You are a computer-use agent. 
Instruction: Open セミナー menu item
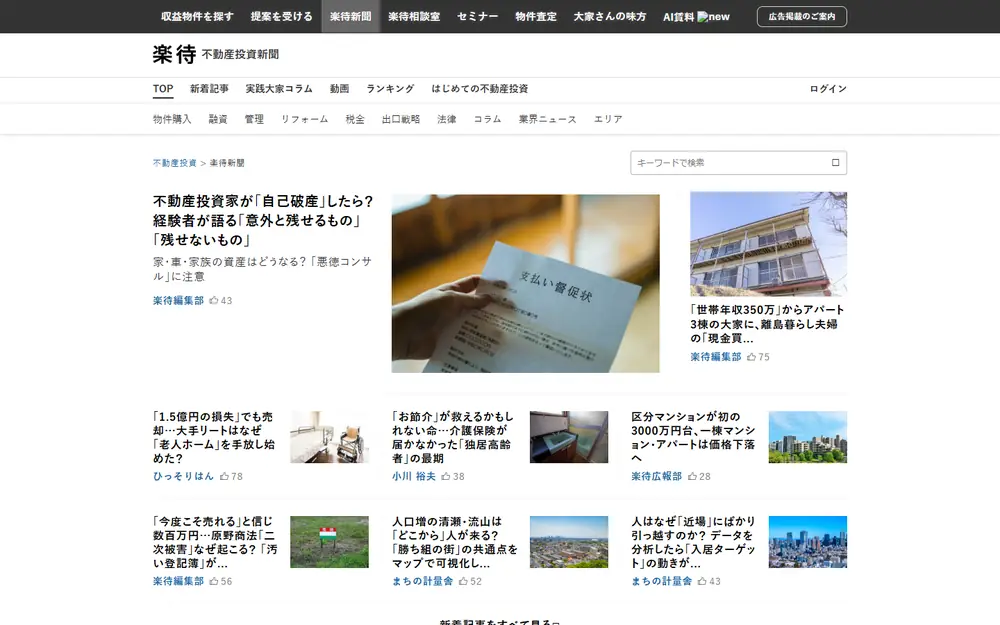coord(477,17)
